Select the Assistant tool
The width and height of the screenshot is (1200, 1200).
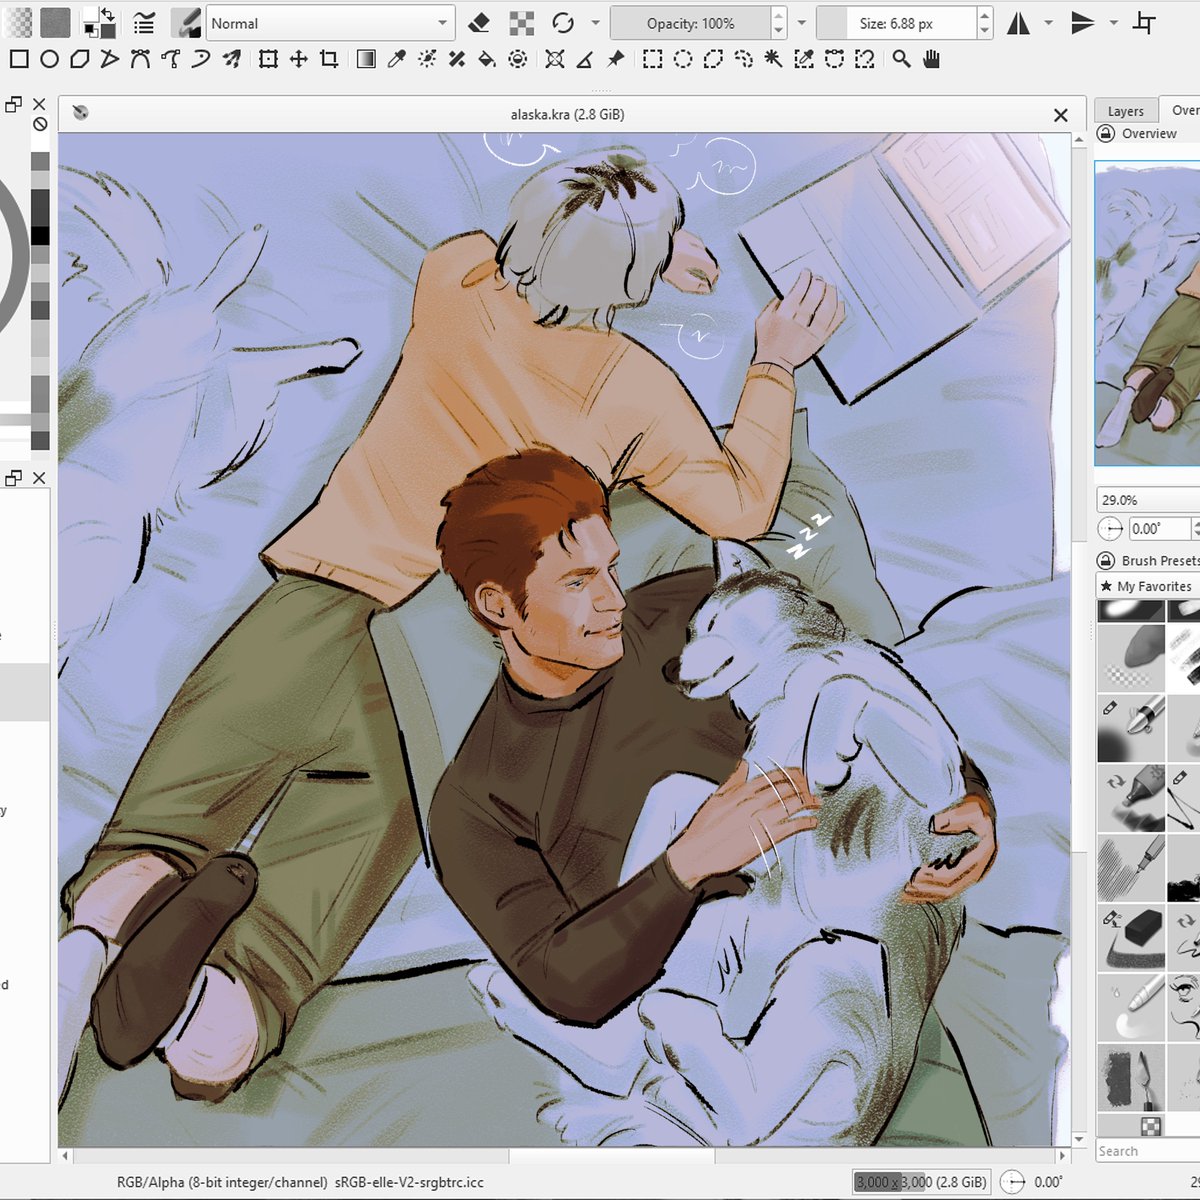(555, 60)
